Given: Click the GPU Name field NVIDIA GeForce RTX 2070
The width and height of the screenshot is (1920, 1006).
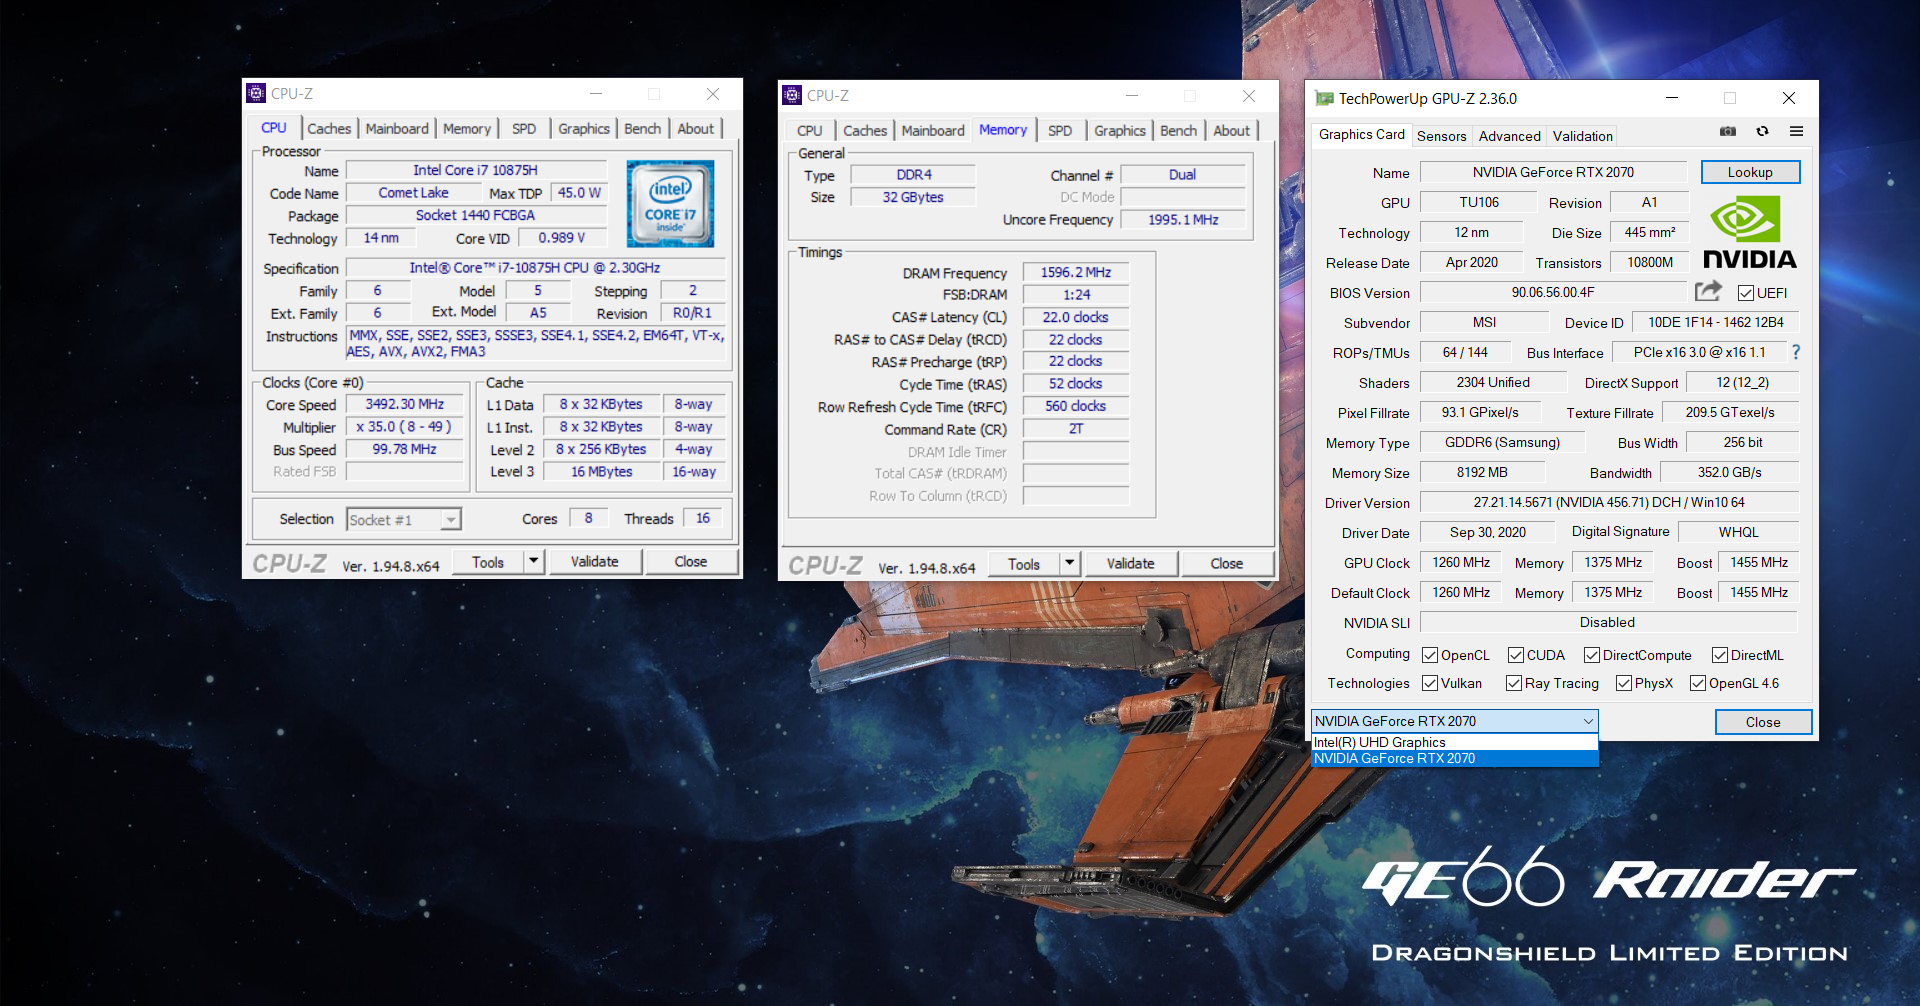Looking at the screenshot, I should [1553, 172].
